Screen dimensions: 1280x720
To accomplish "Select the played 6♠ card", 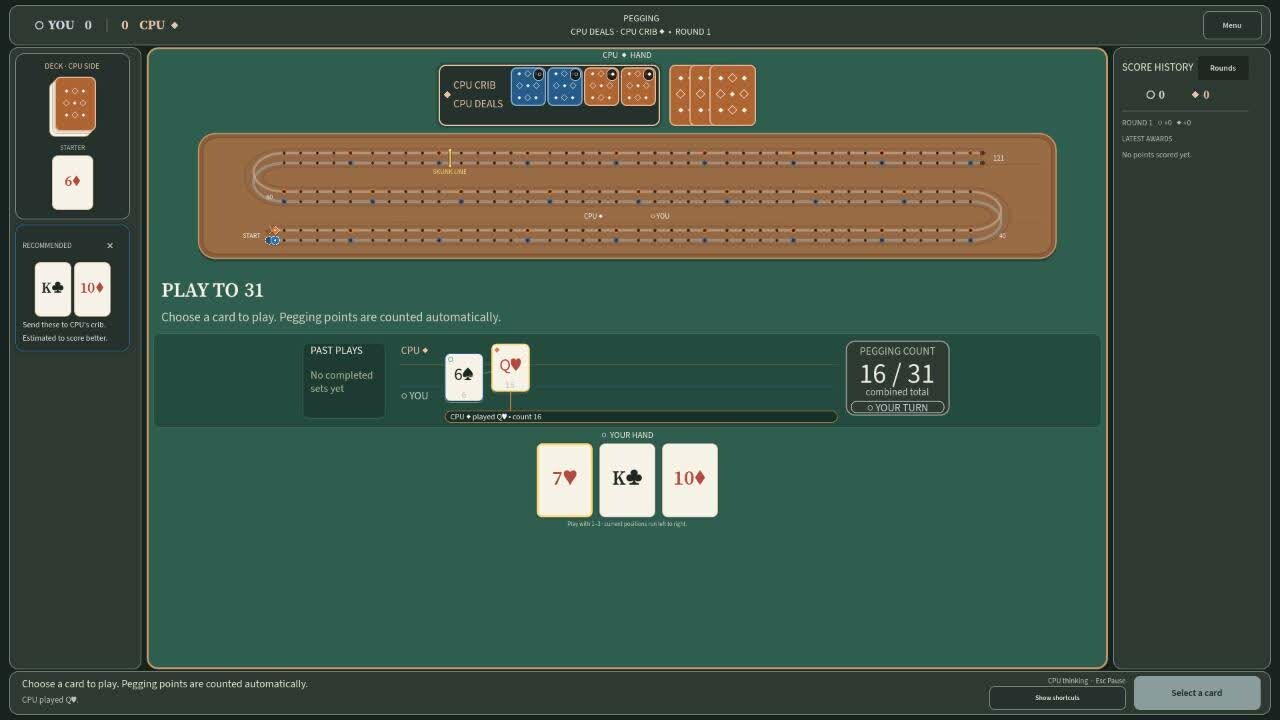I will point(464,377).
